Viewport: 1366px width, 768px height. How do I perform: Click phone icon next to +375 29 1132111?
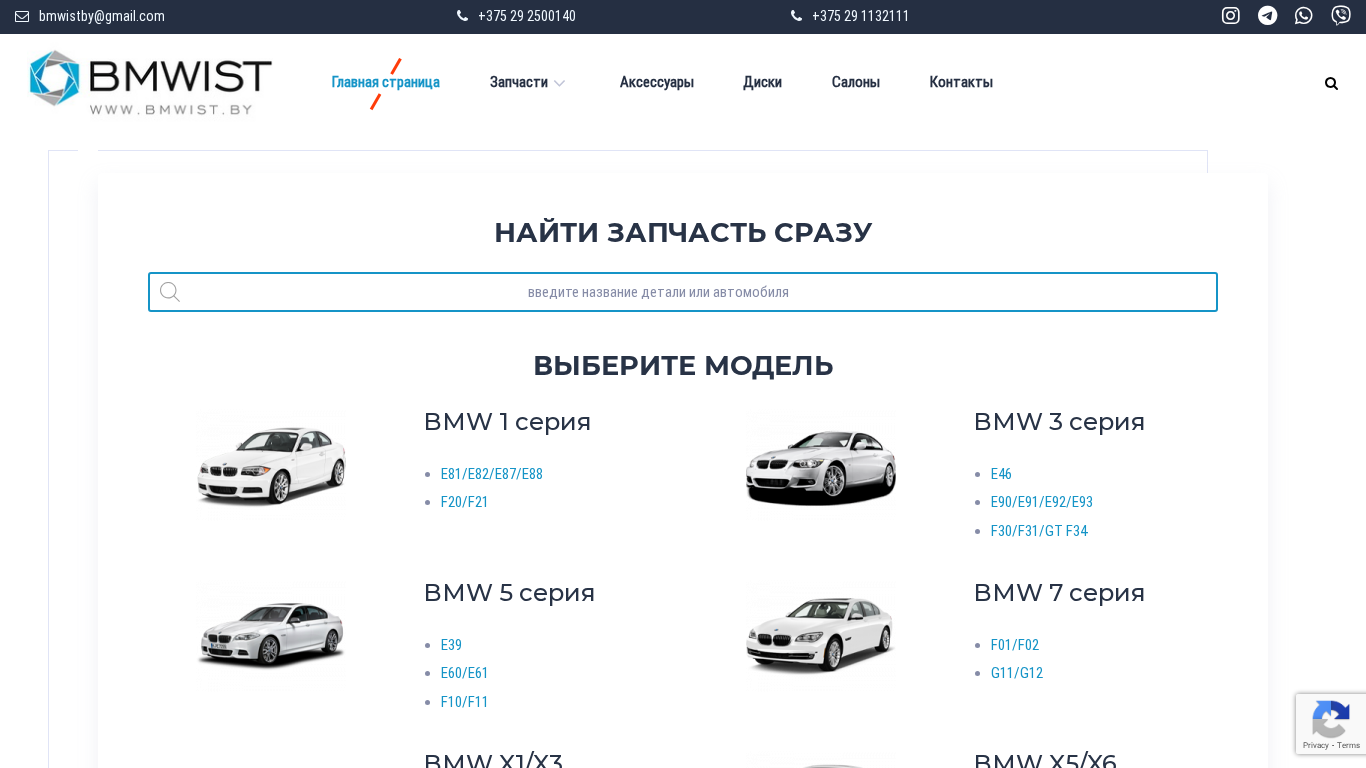[x=796, y=16]
